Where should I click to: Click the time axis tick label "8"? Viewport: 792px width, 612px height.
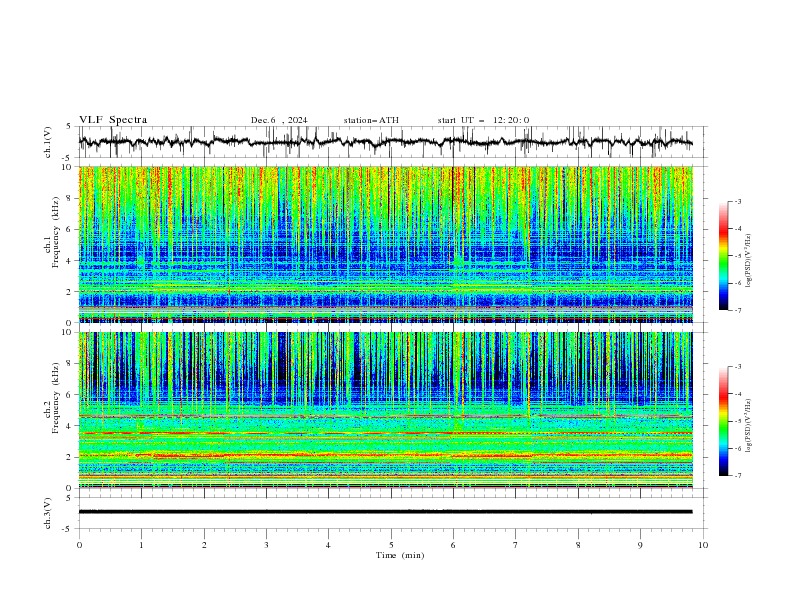click(x=578, y=545)
